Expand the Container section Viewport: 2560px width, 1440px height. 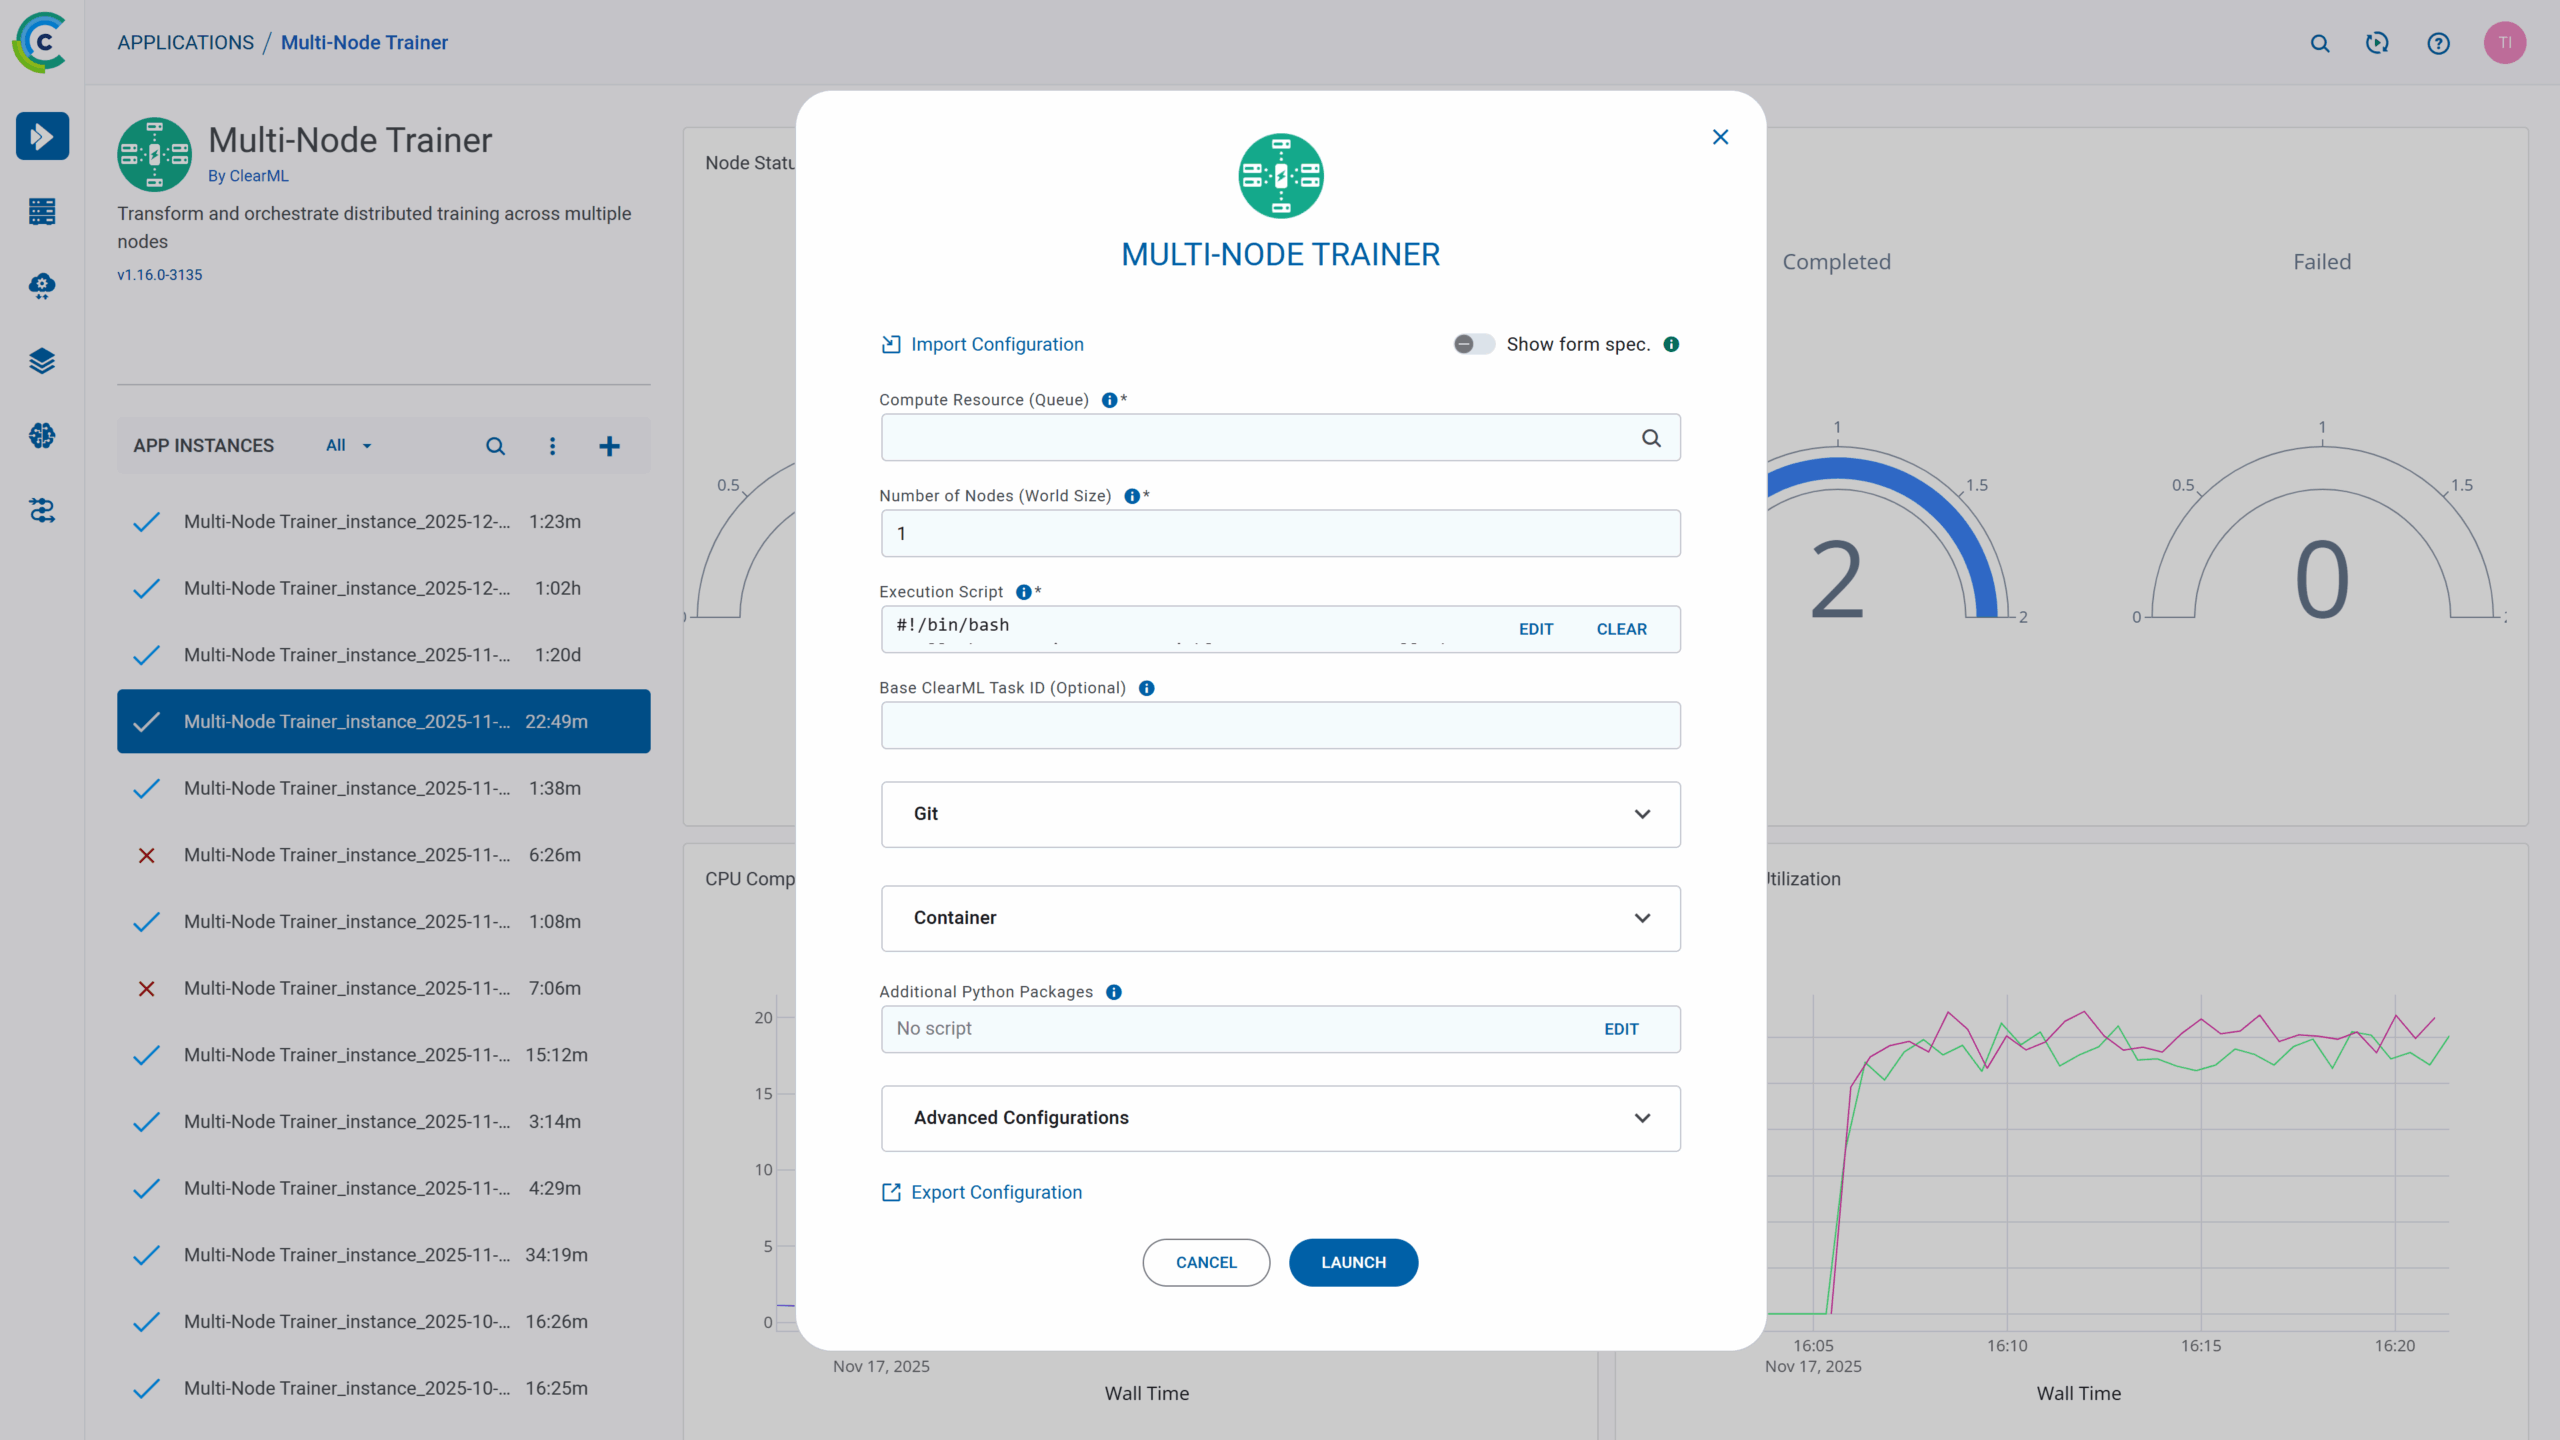point(1280,918)
